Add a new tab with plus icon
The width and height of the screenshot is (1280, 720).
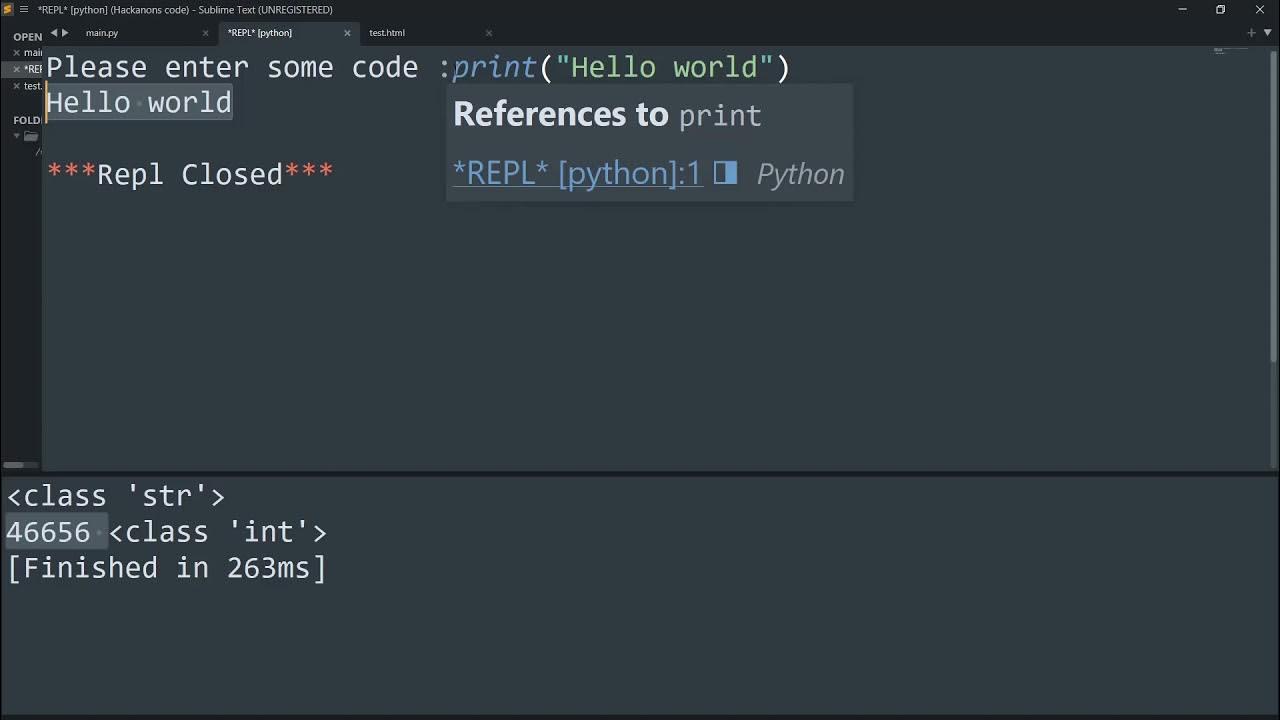pos(1251,32)
